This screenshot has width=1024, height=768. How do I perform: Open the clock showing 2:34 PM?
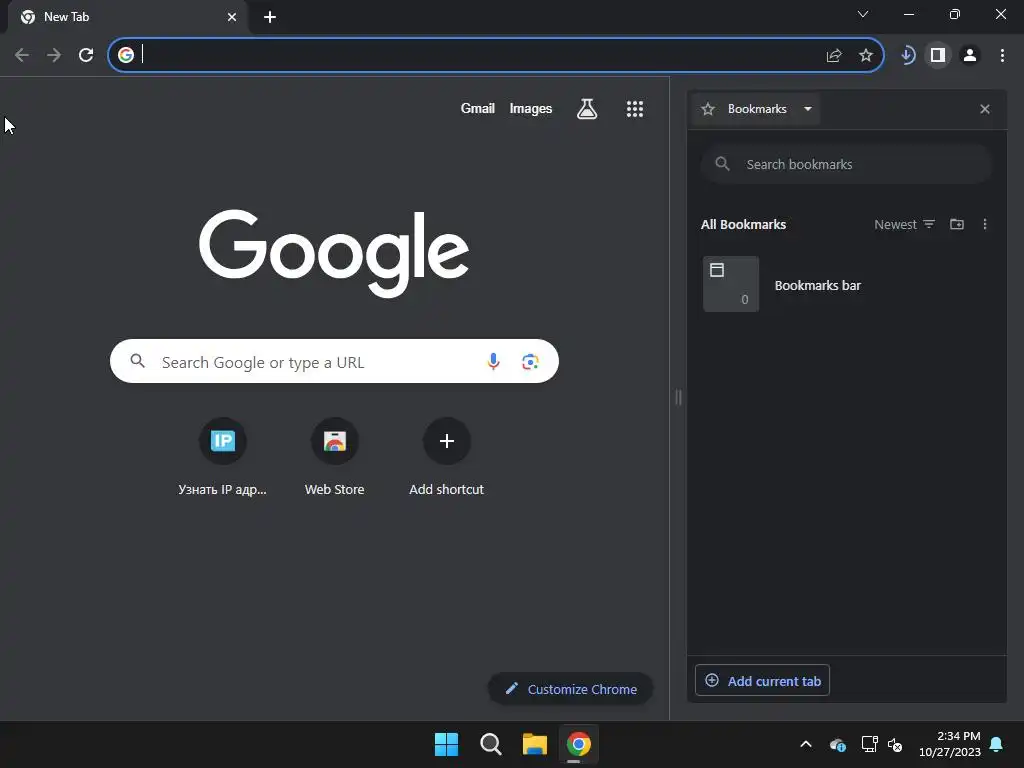(950, 744)
